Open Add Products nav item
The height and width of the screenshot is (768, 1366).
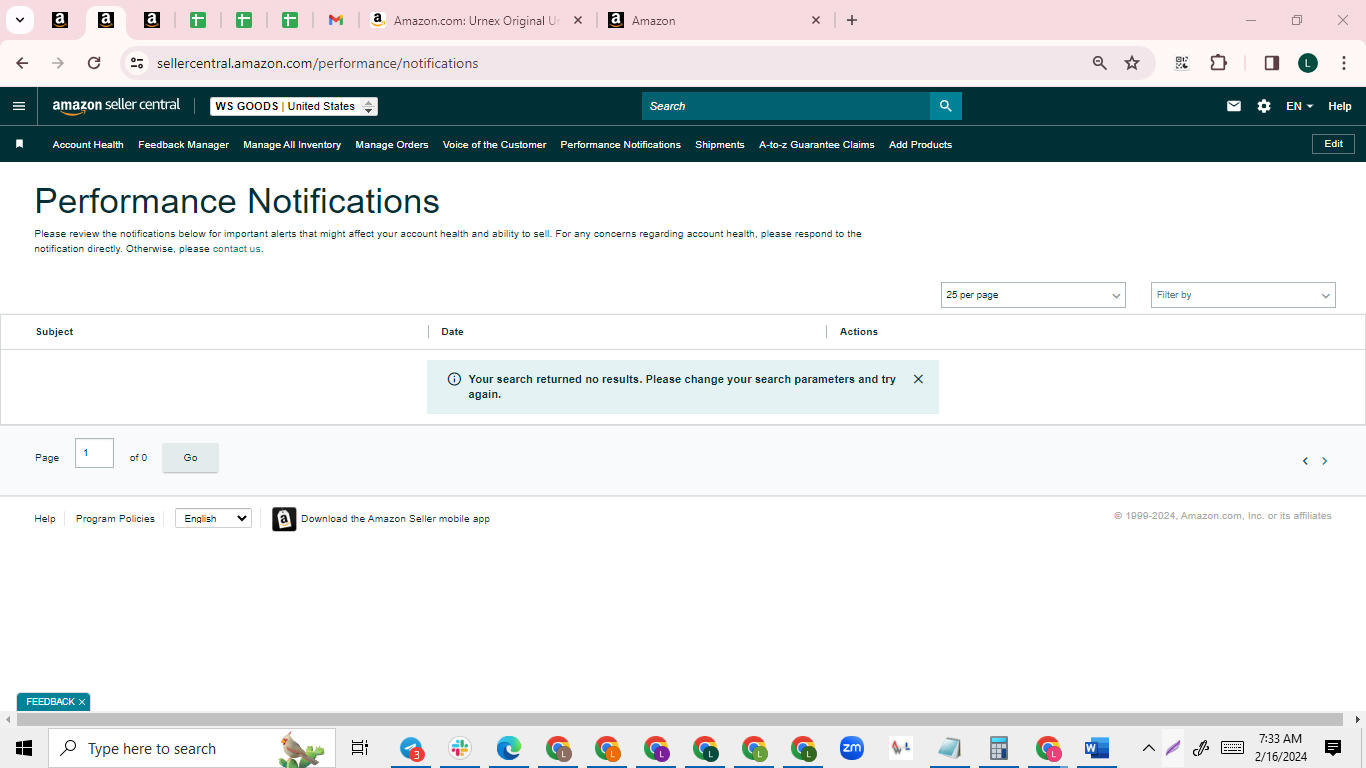tap(920, 145)
